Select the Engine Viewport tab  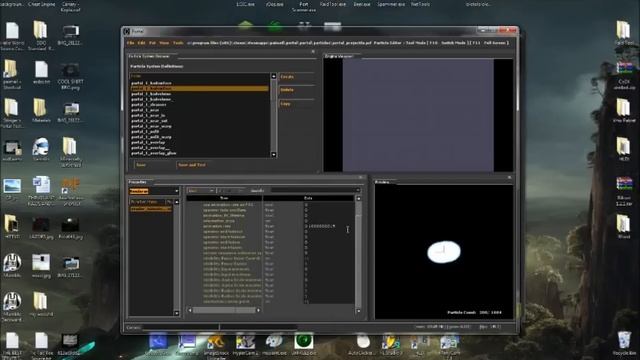(x=339, y=56)
